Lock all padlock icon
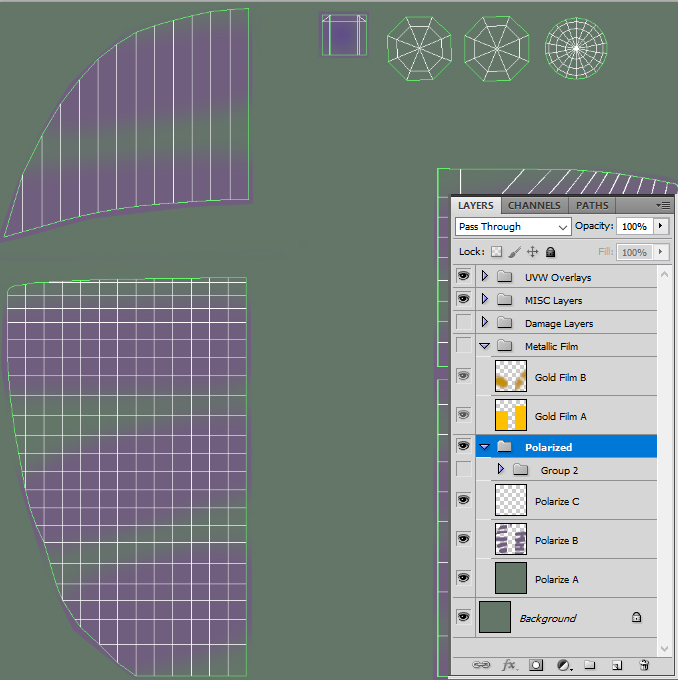Viewport: 678px width, 680px height. [550, 252]
